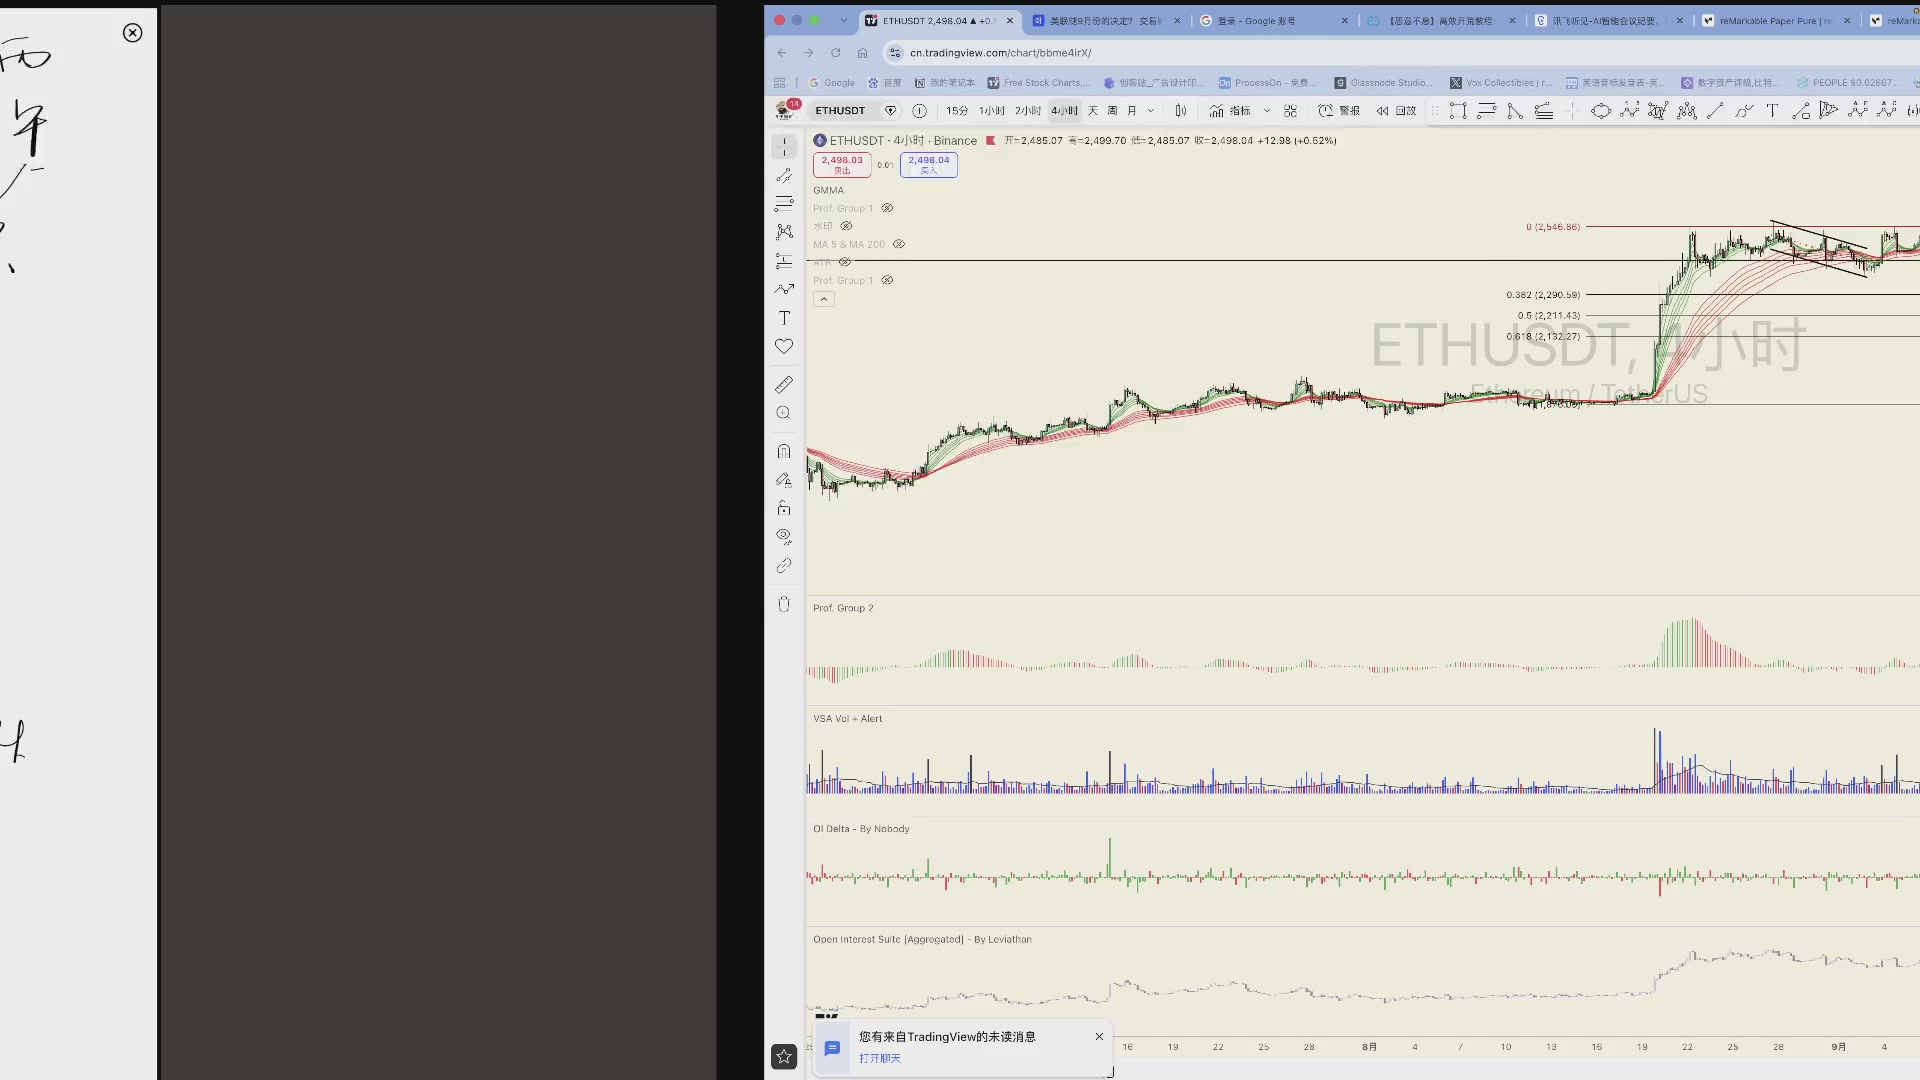Toggle stay in drawing mode
1920x1080 pixels.
(784, 480)
